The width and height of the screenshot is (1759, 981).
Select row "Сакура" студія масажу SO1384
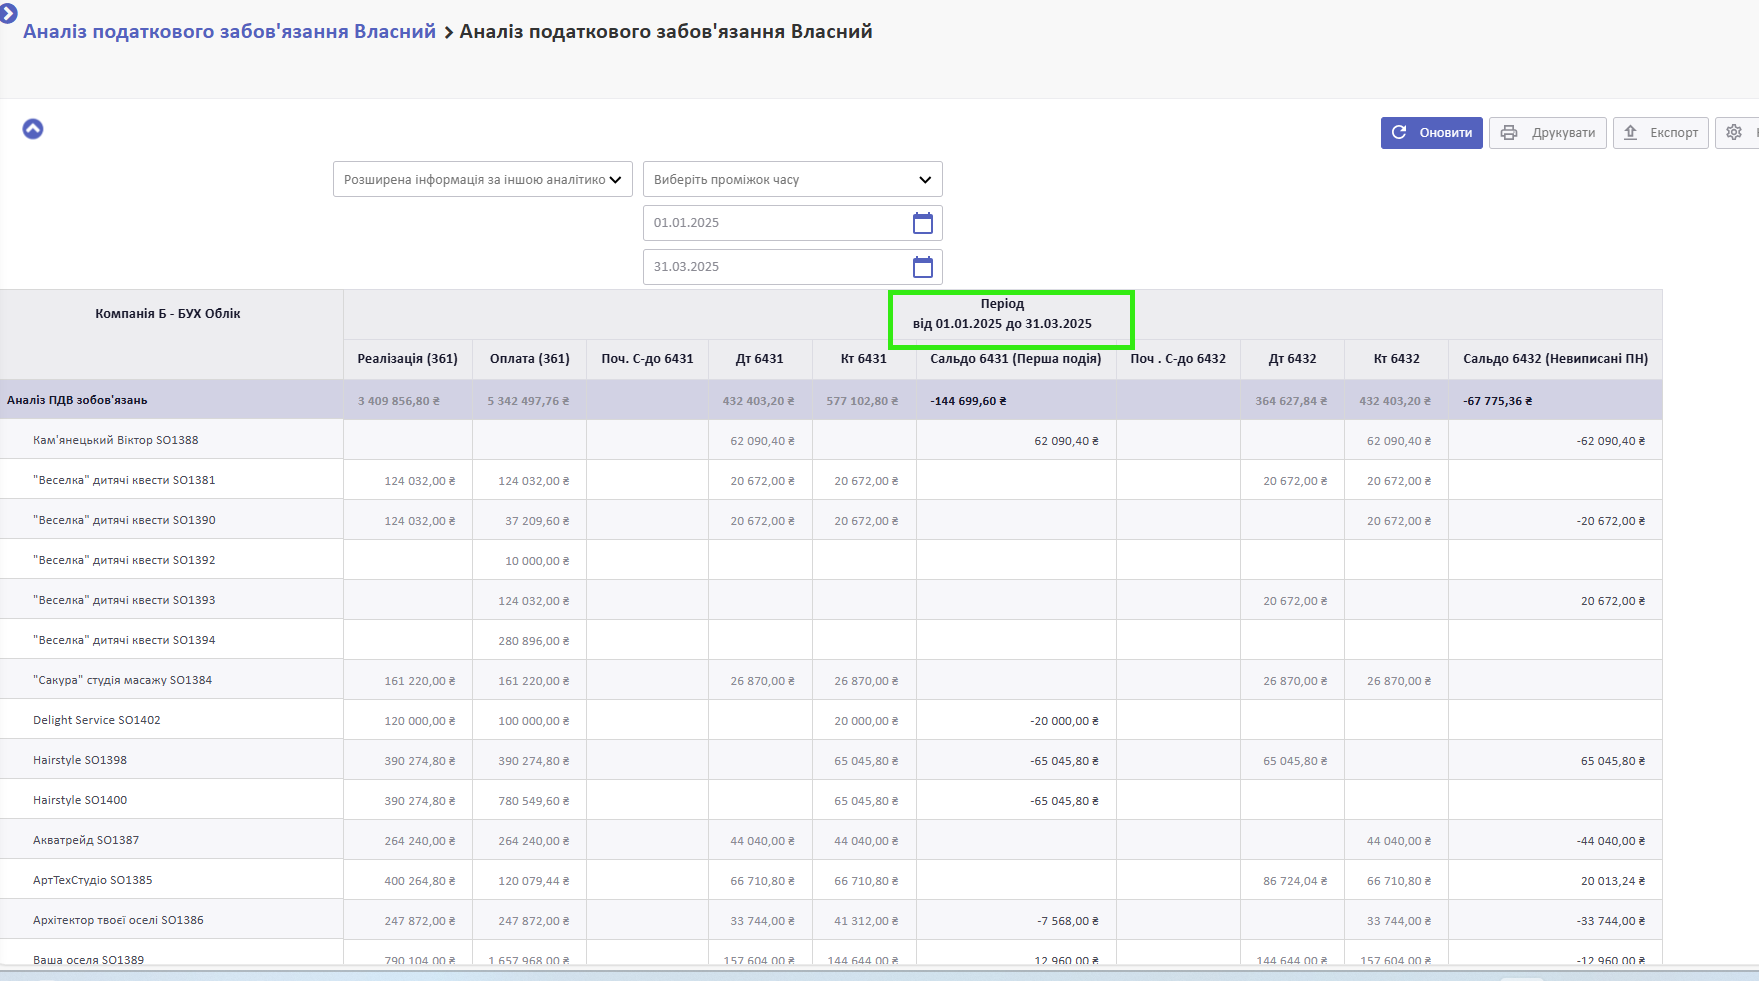click(x=831, y=680)
